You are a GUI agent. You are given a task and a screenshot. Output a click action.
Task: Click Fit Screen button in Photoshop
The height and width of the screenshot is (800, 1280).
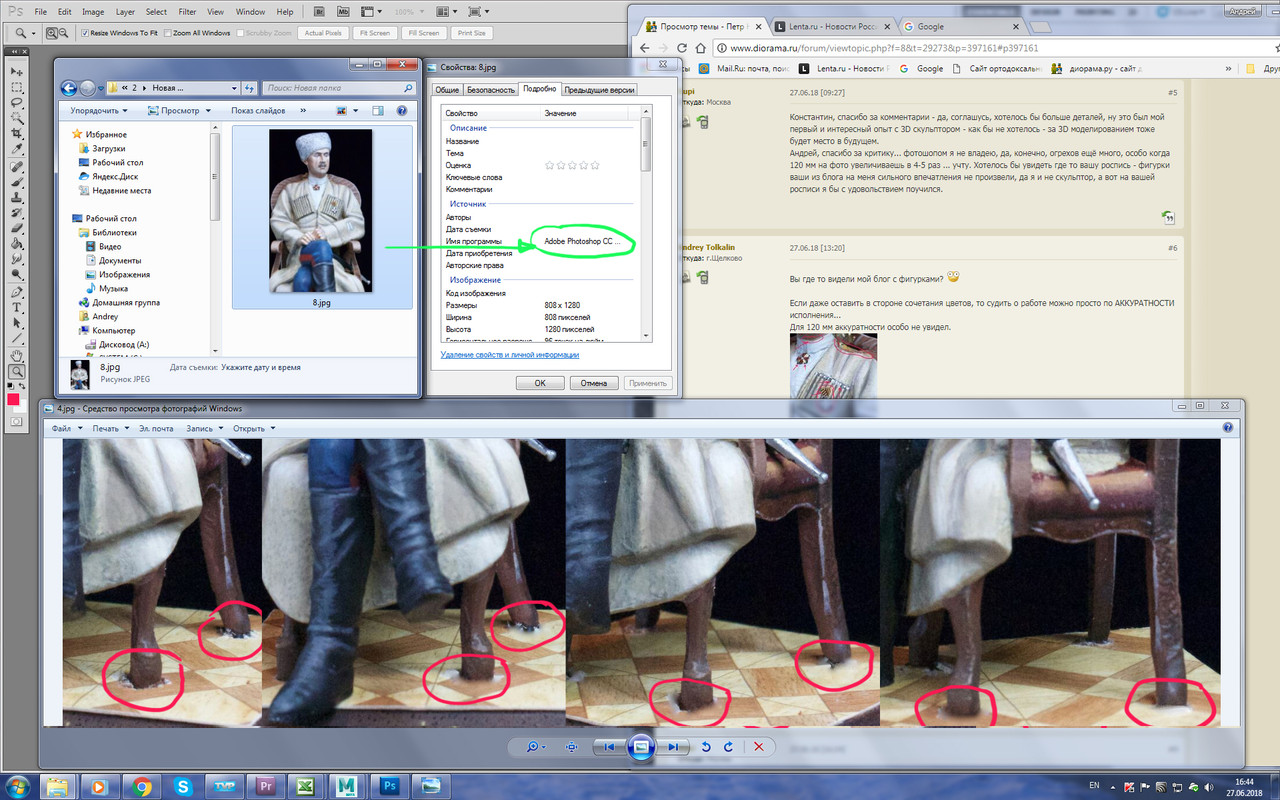click(x=374, y=33)
